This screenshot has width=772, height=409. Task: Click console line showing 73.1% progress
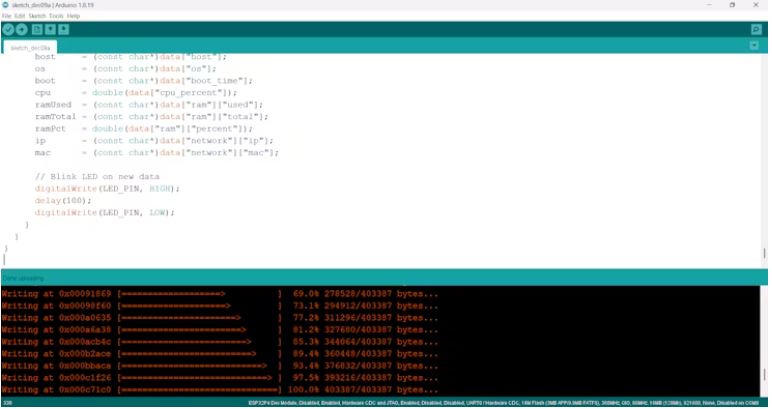pos(220,306)
